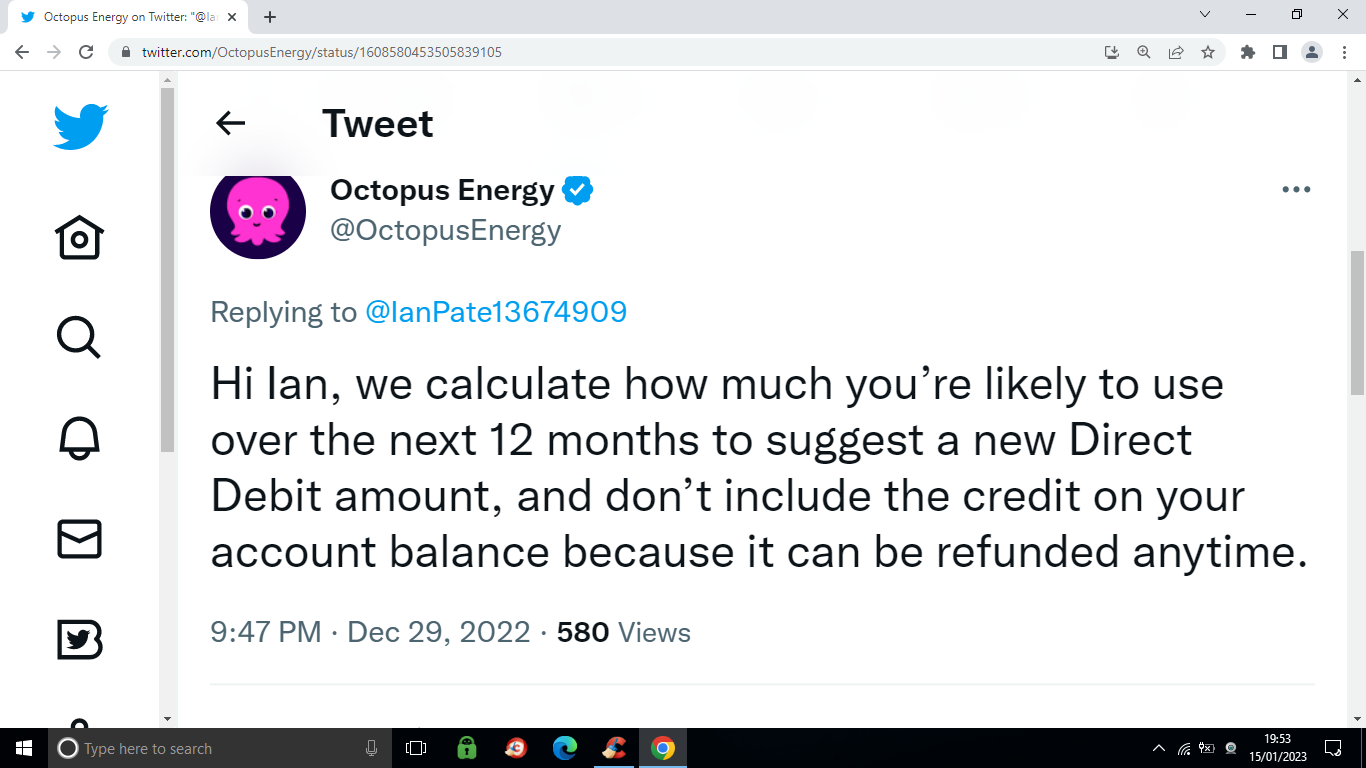Viewport: 1366px width, 768px height.
Task: Open Messages envelope in the sidebar
Action: [x=80, y=539]
